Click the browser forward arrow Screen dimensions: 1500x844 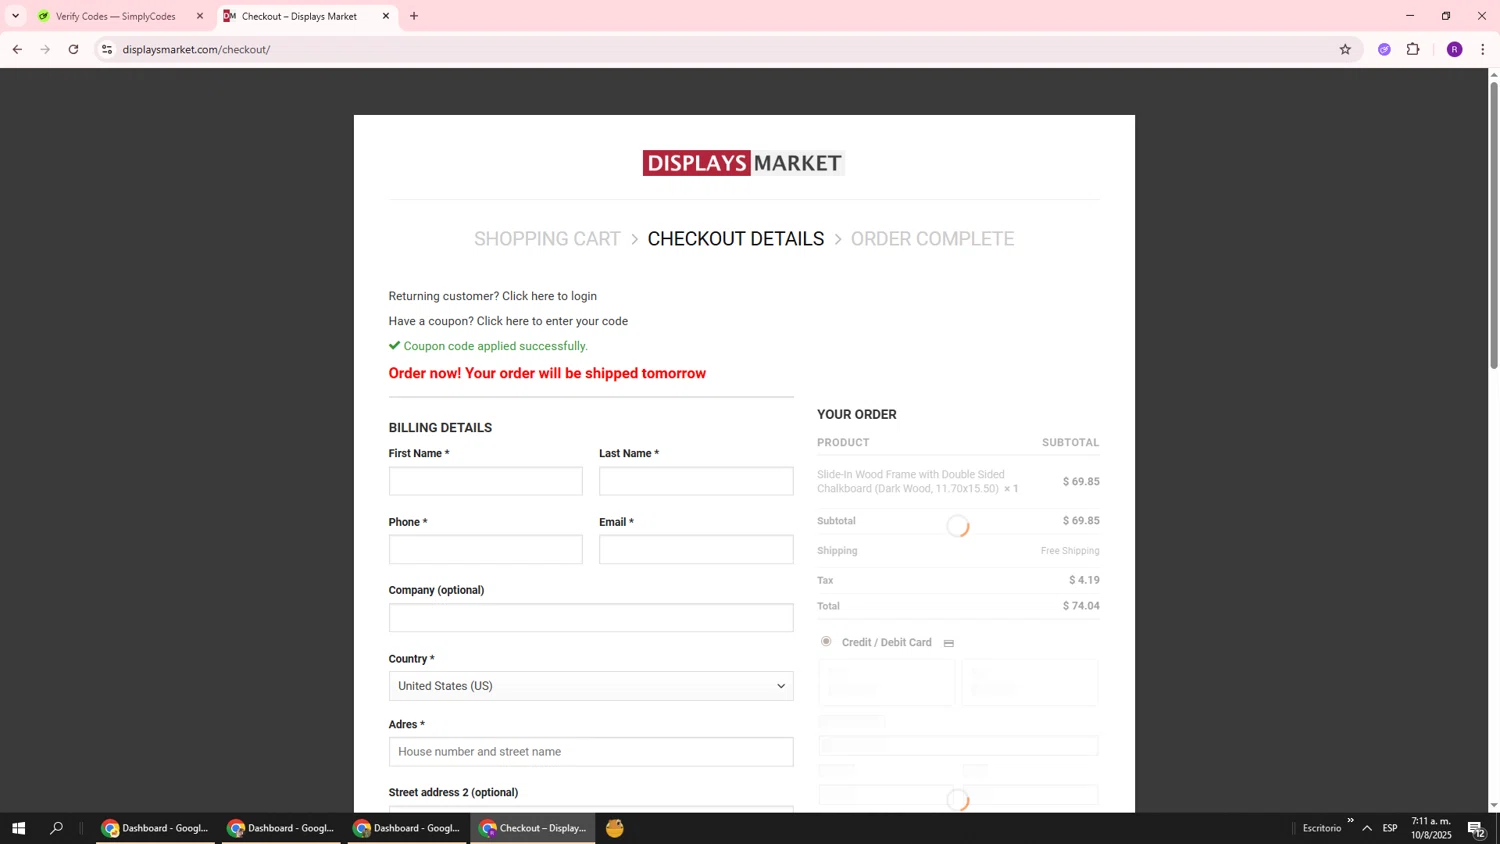(x=45, y=49)
